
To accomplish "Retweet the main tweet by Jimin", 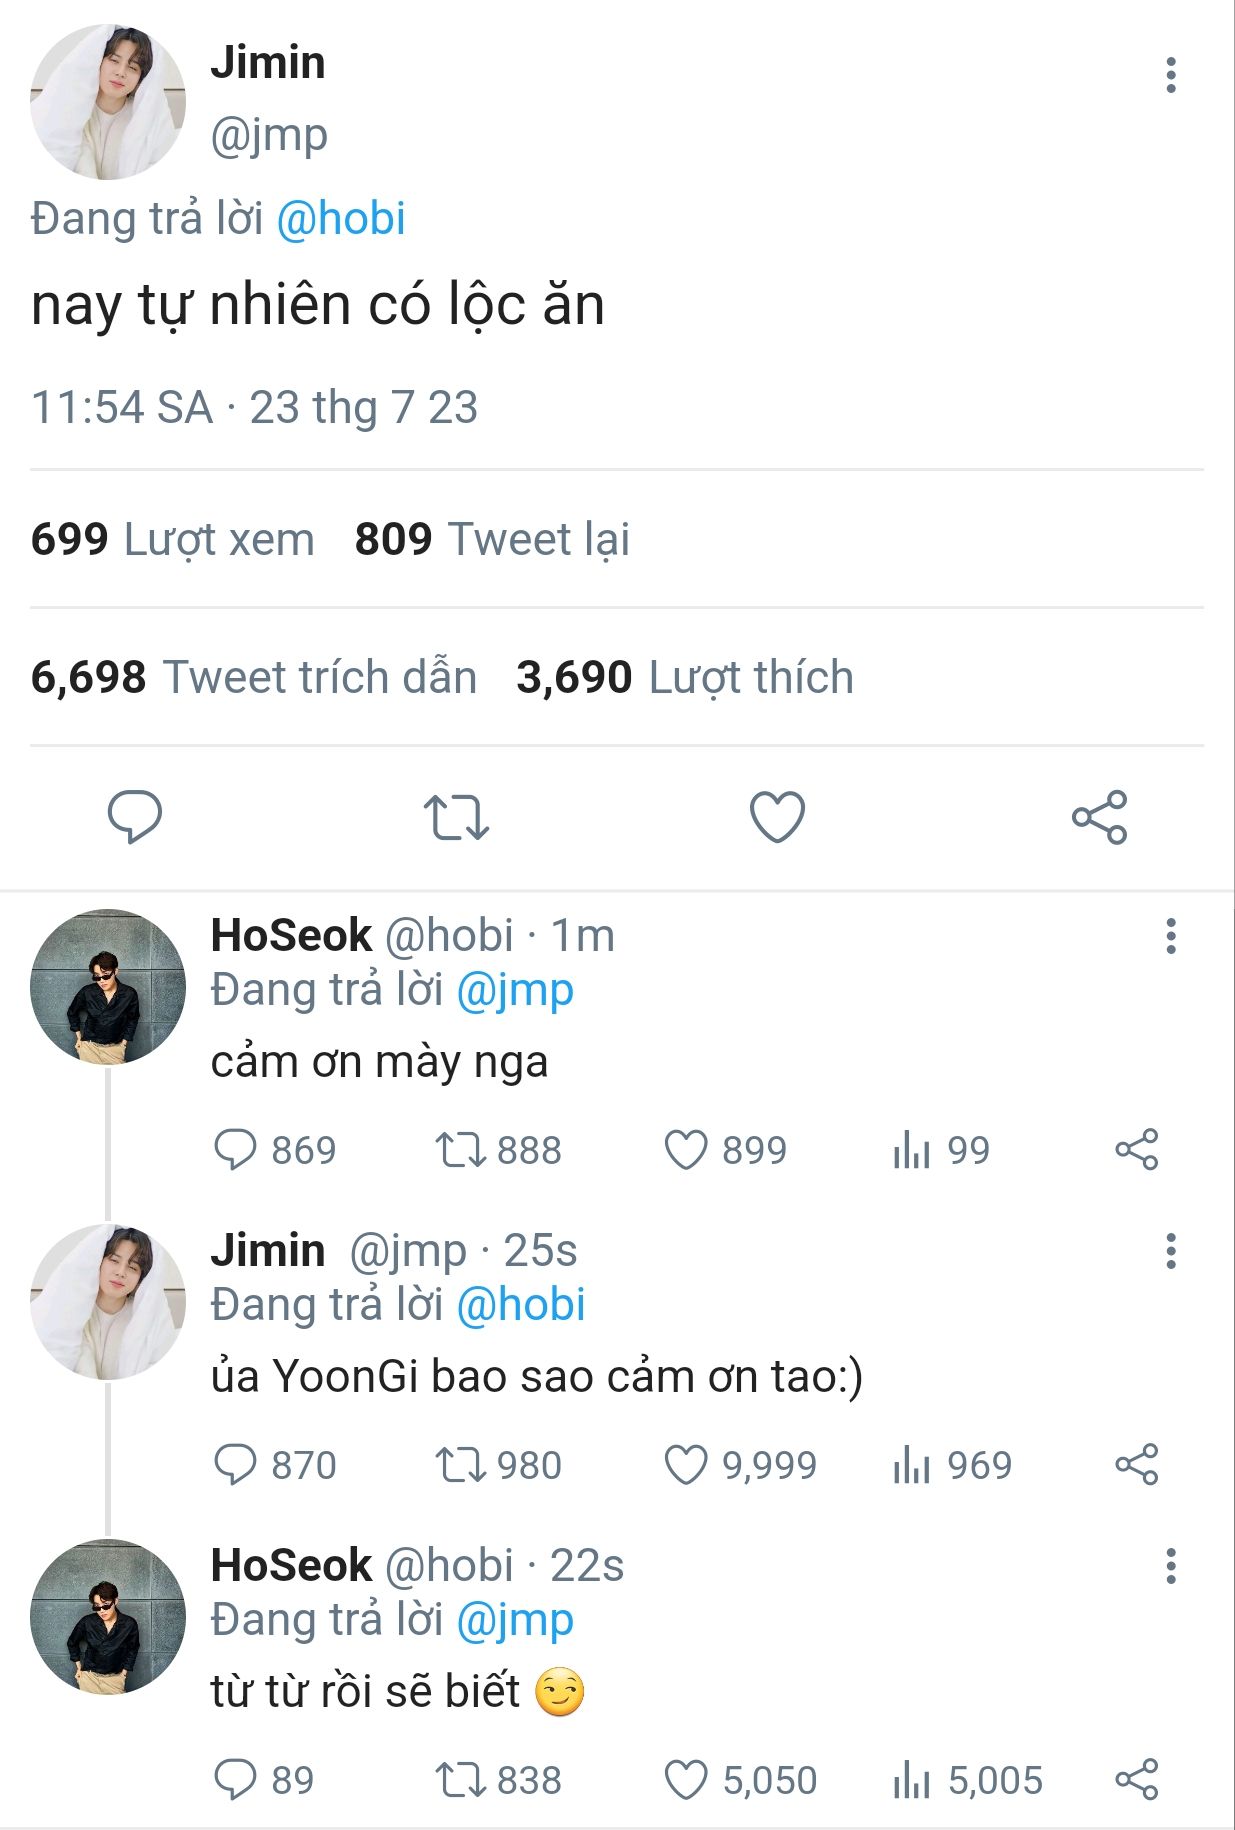I will pyautogui.click(x=456, y=817).
